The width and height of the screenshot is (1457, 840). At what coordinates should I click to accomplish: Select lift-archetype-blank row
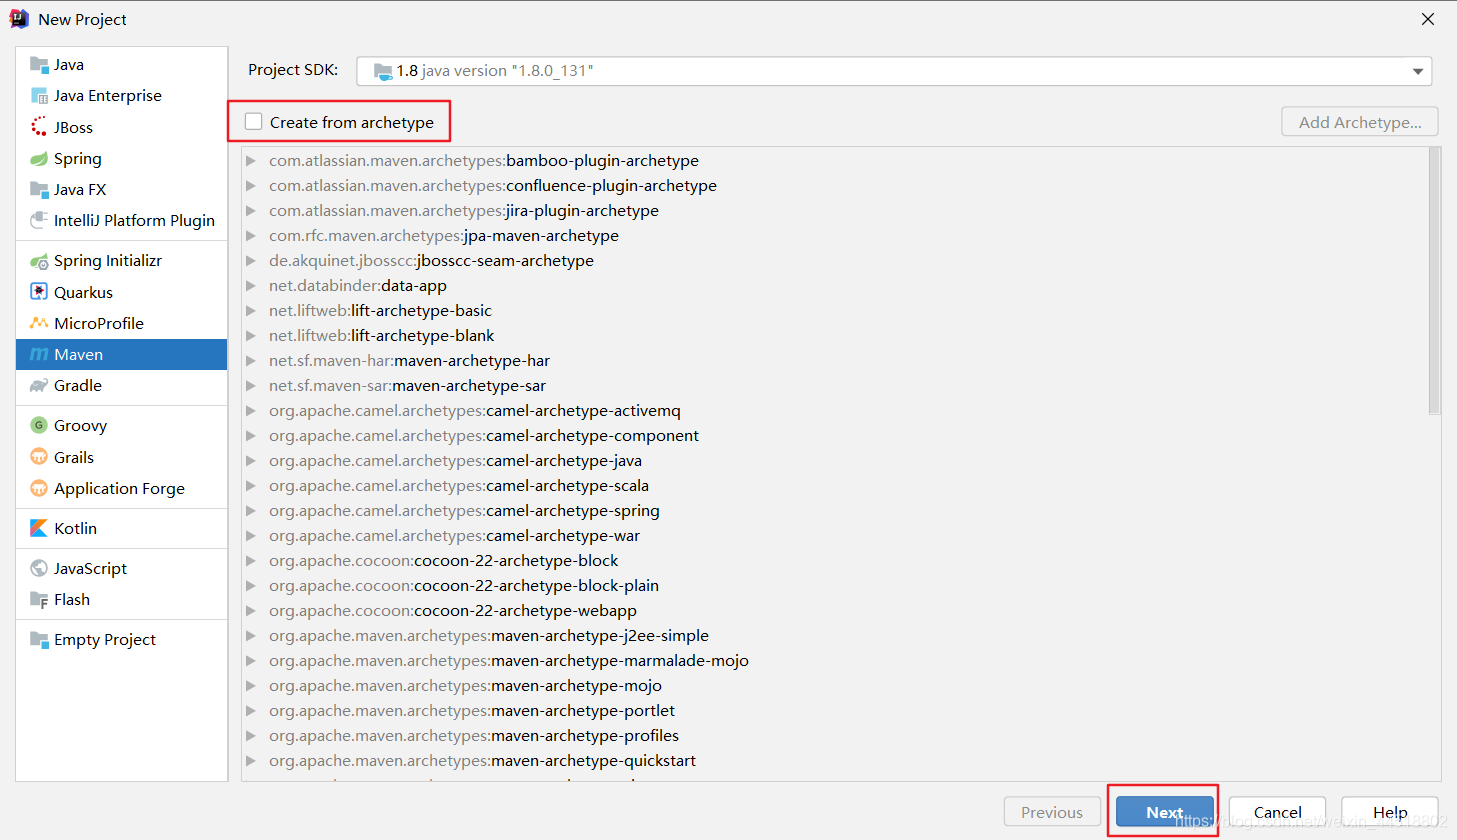tap(836, 336)
